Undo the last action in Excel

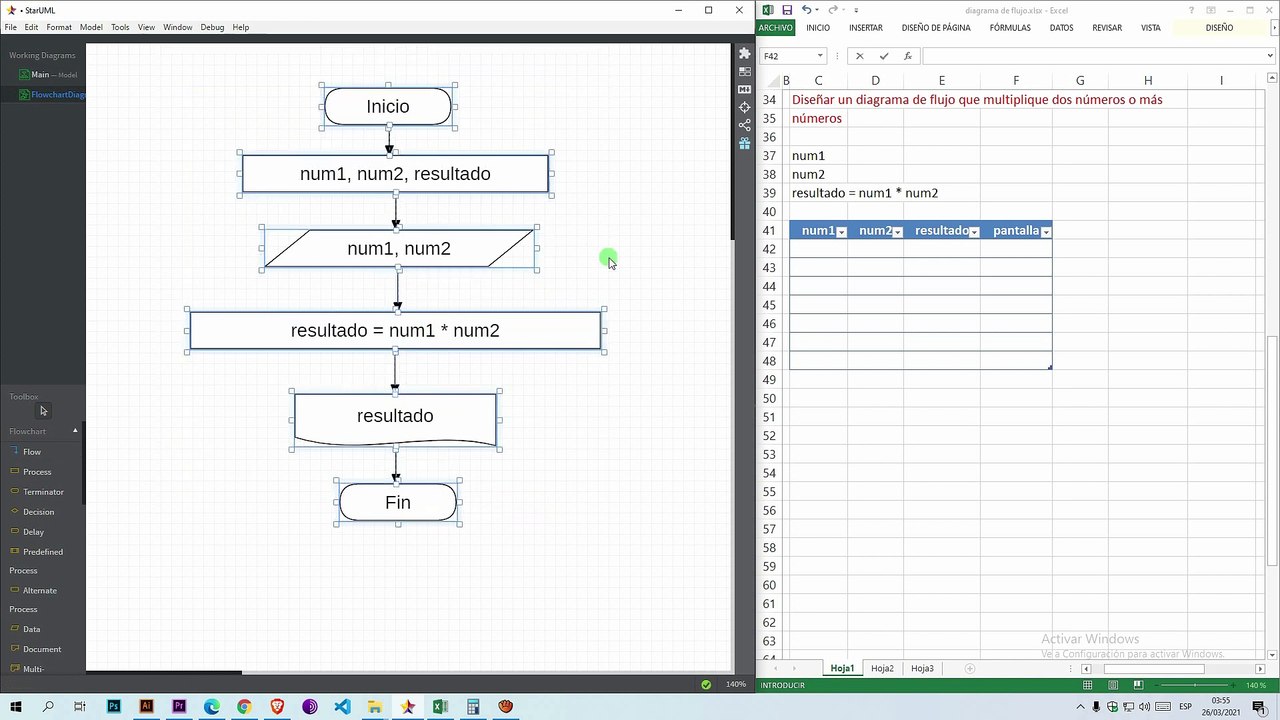806,10
